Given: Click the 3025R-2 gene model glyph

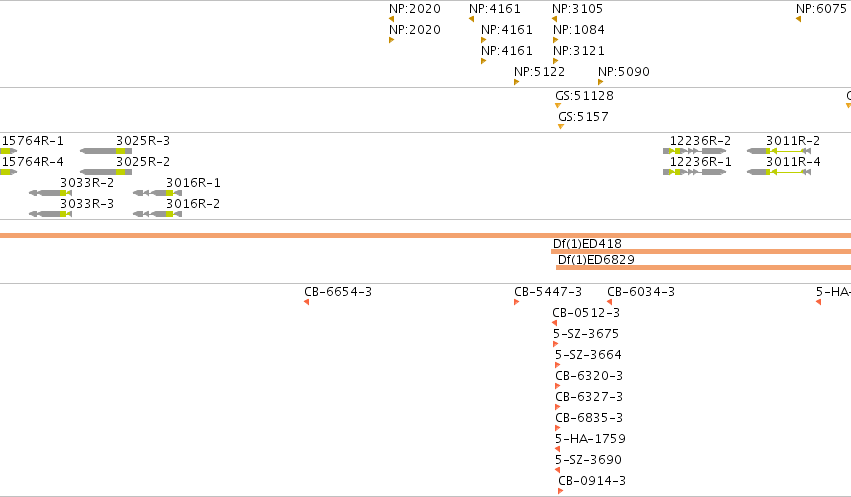Looking at the screenshot, I should [106, 172].
